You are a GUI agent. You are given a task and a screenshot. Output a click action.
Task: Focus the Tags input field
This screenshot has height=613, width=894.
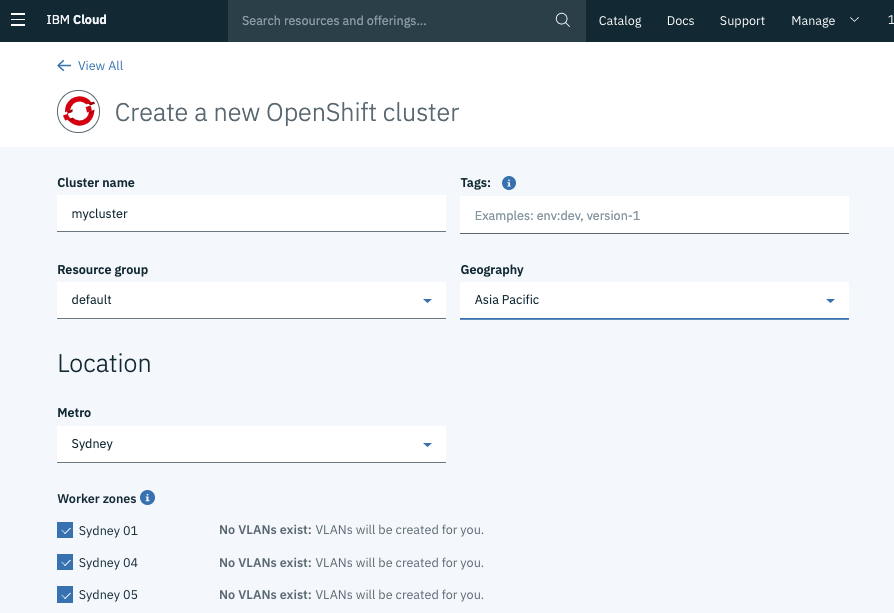(655, 215)
